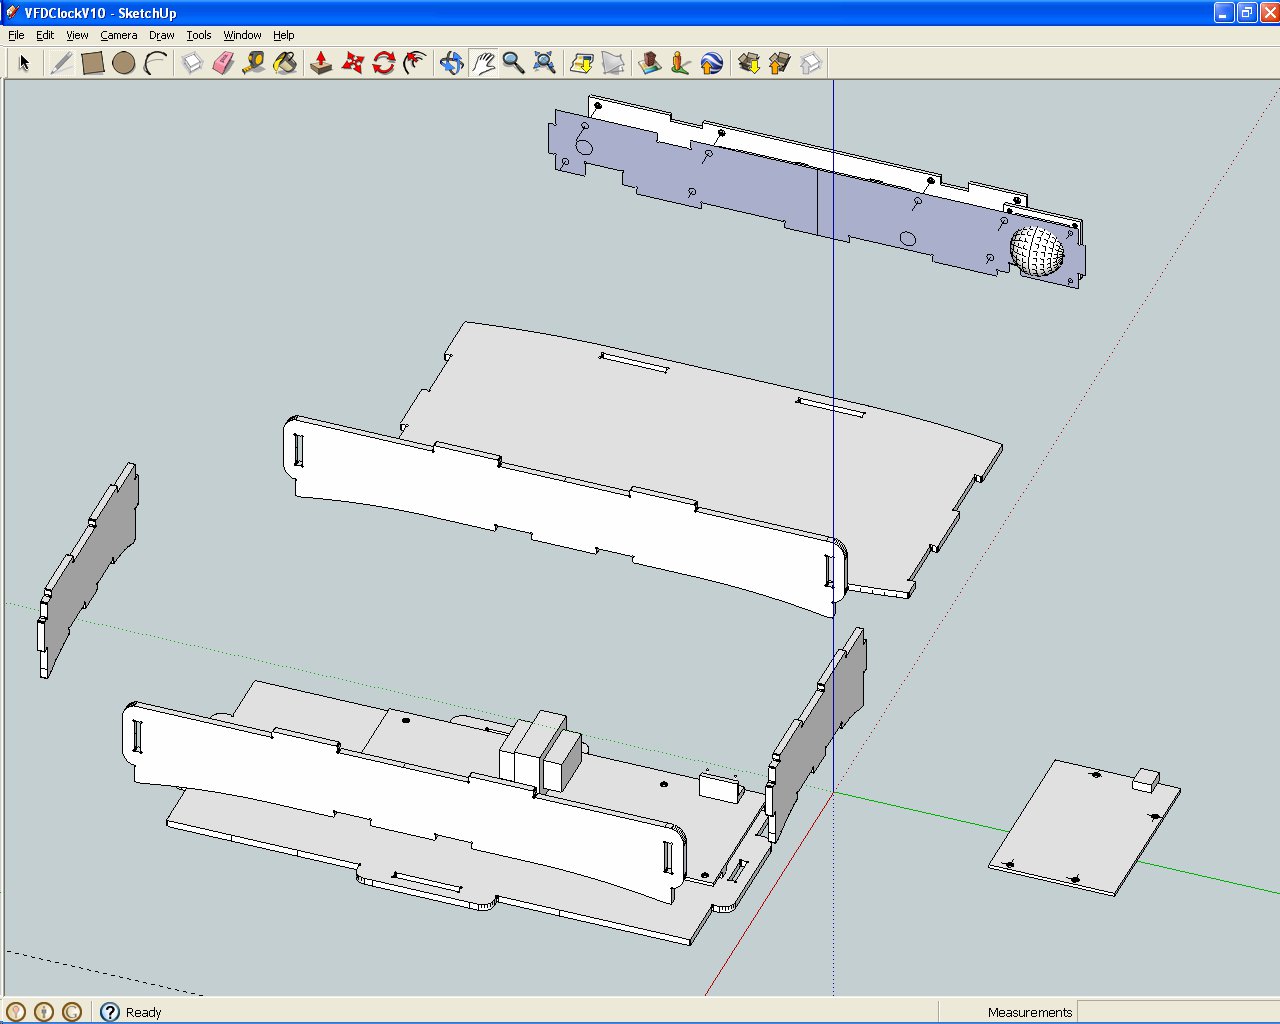The width and height of the screenshot is (1280, 1024).
Task: Pick the Select arrow tool
Action: click(x=25, y=63)
